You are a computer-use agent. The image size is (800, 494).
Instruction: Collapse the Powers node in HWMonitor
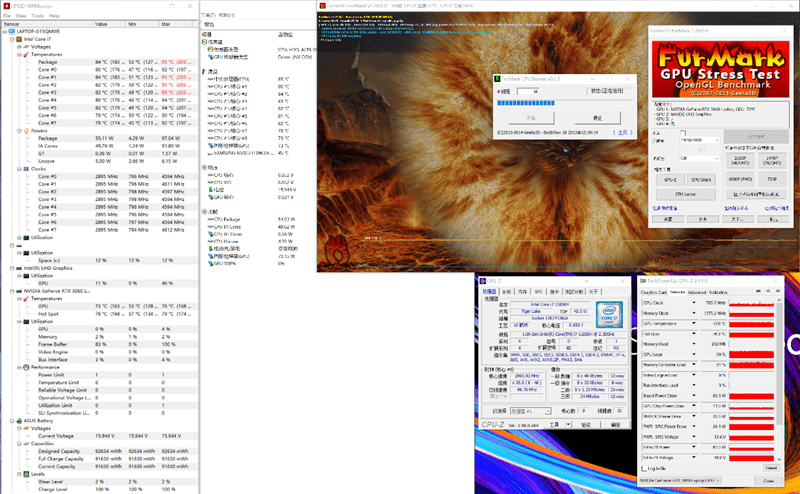19,131
